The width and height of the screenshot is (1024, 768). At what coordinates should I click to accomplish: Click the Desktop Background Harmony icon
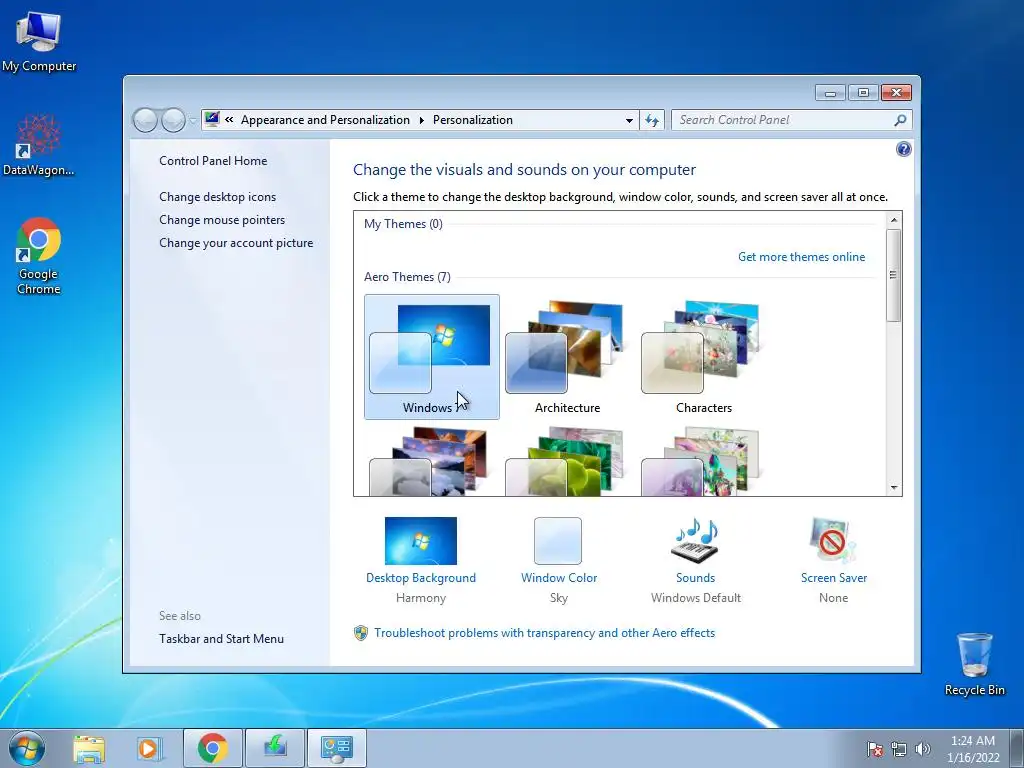pos(421,541)
